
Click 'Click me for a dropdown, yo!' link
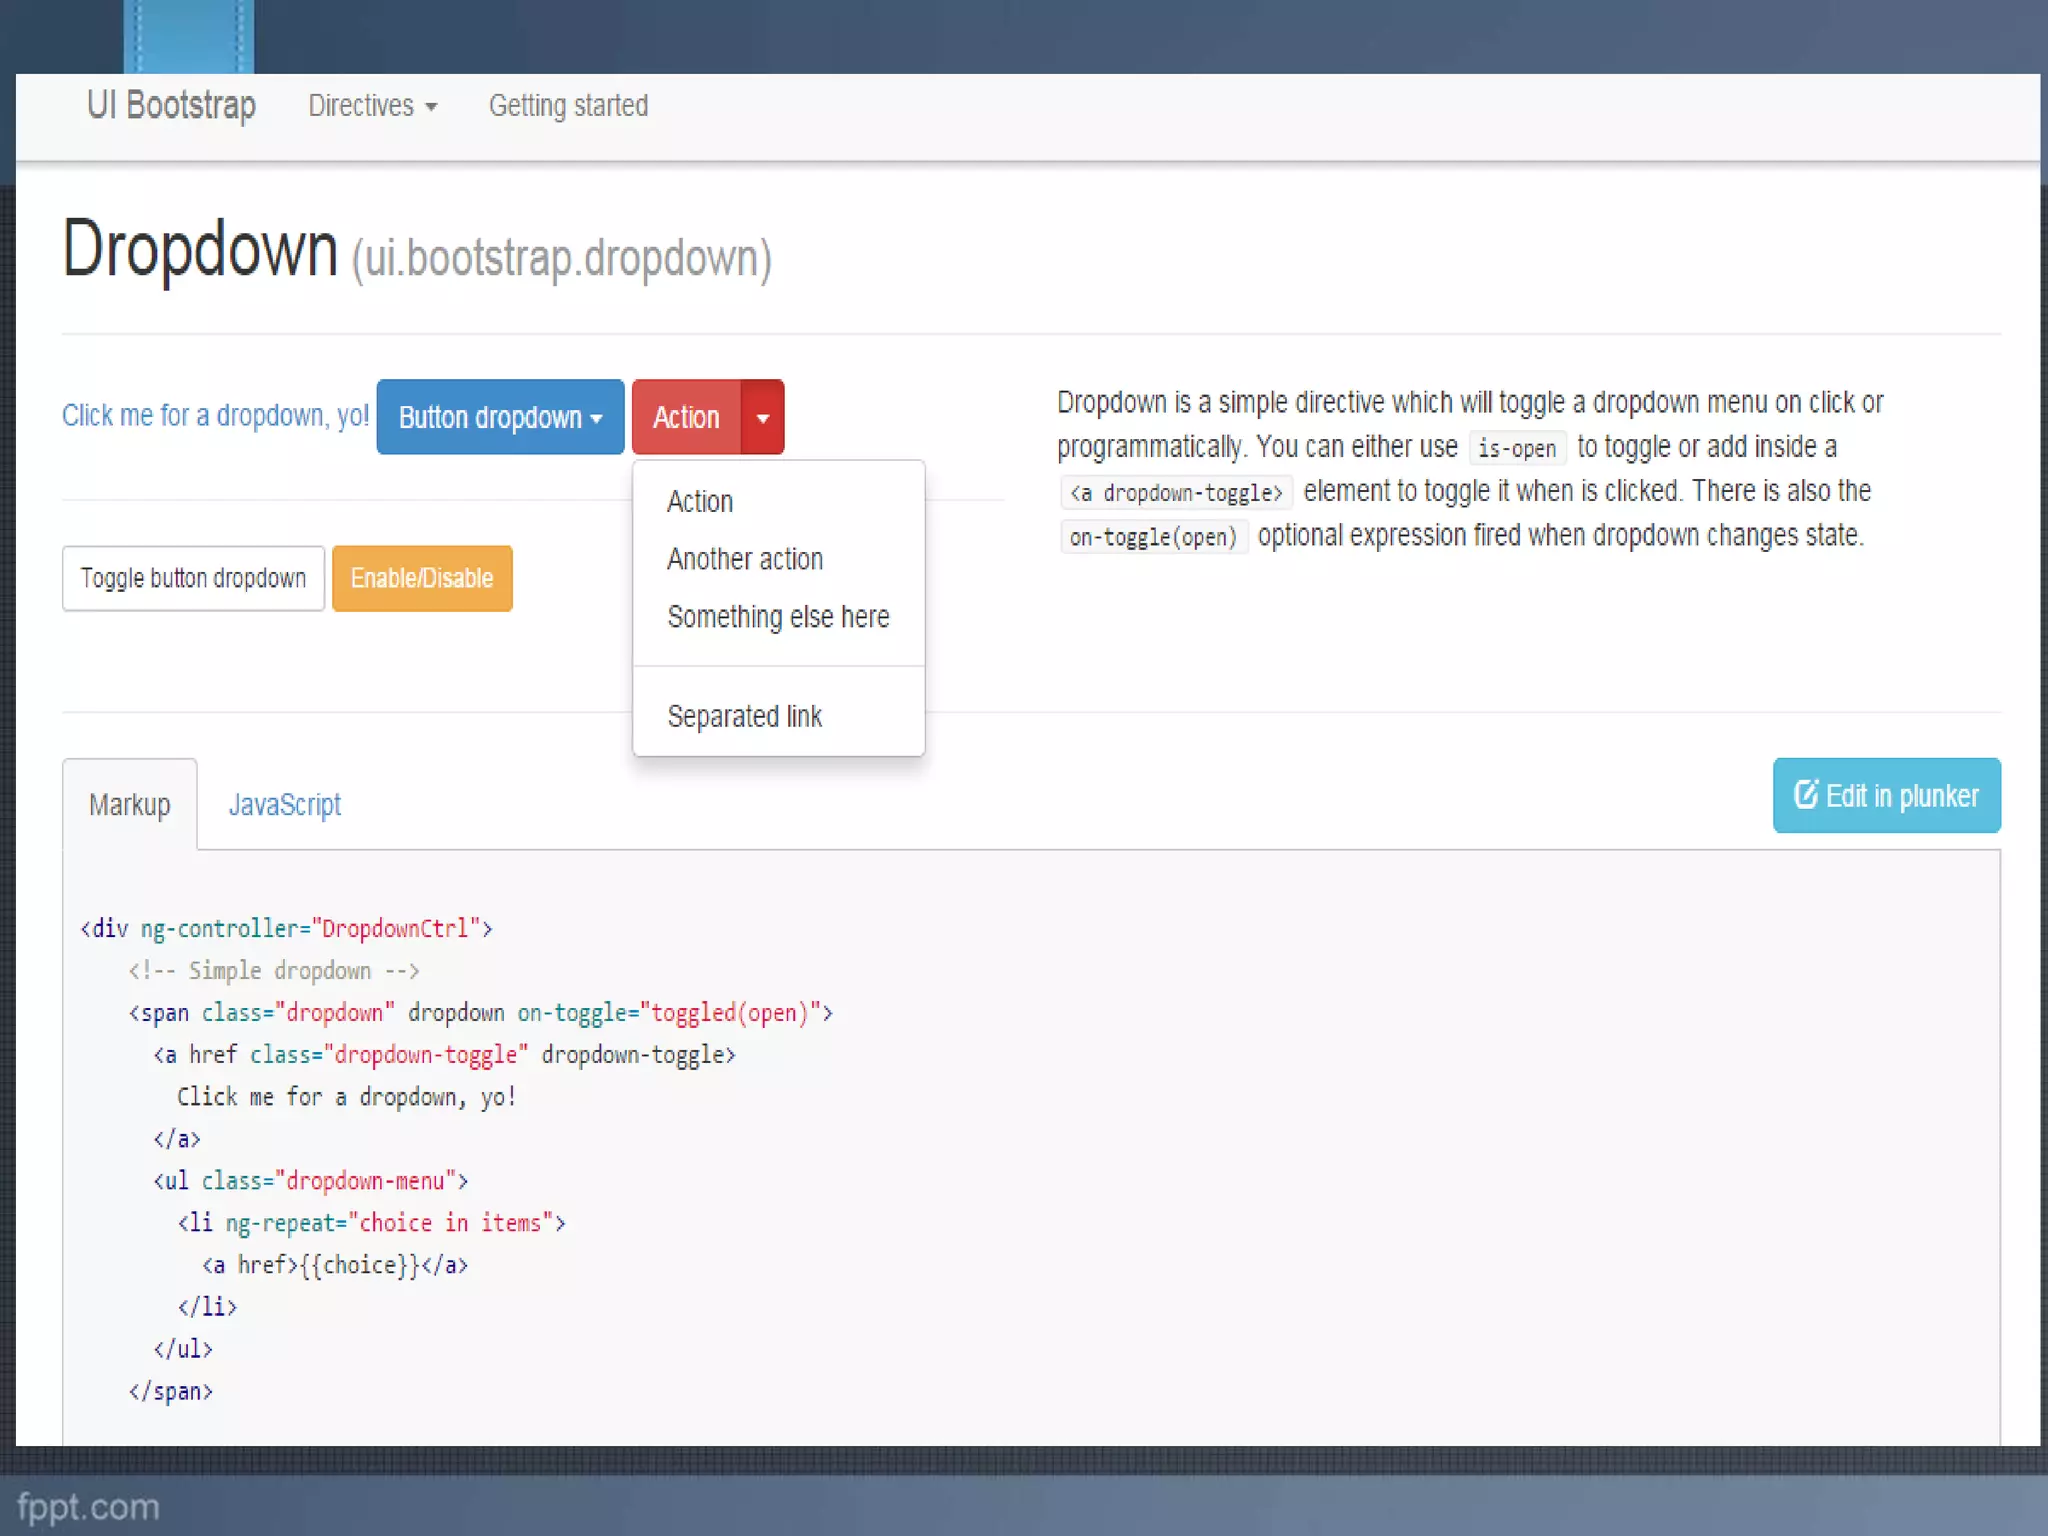pos(215,416)
